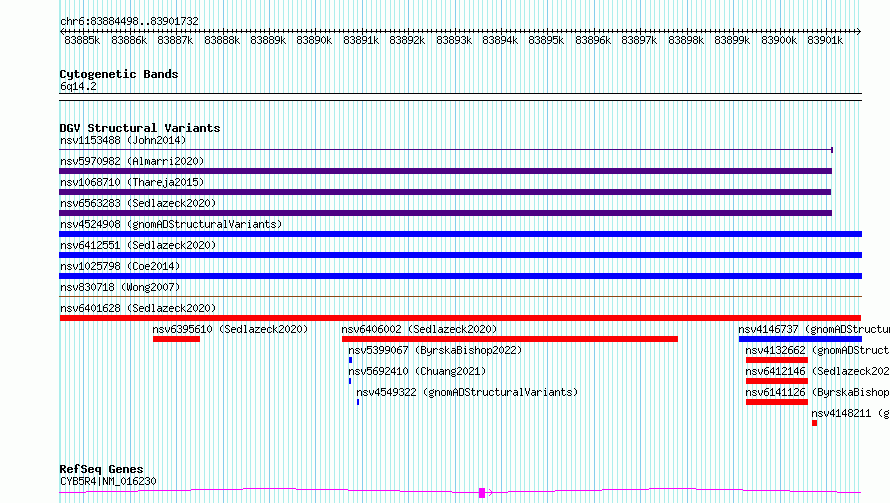
Task: Open nsv4549322 (gnomADStructuralVariants) label
Action: pos(467,392)
